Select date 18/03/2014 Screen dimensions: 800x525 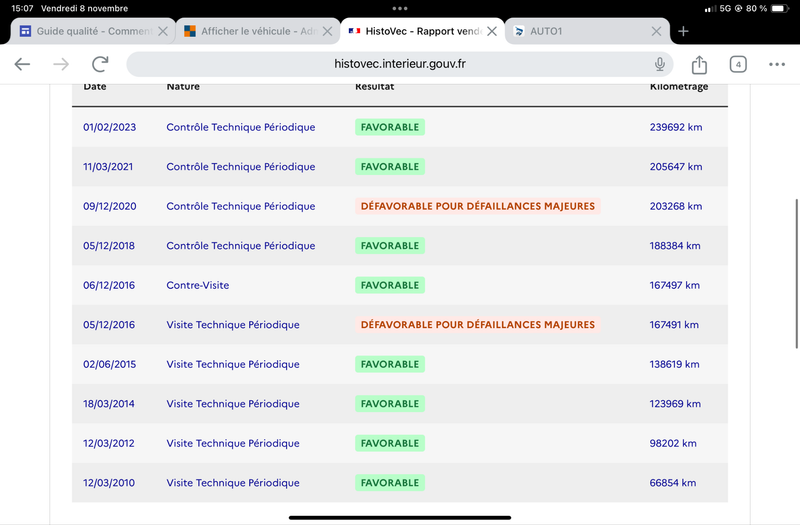(x=109, y=404)
